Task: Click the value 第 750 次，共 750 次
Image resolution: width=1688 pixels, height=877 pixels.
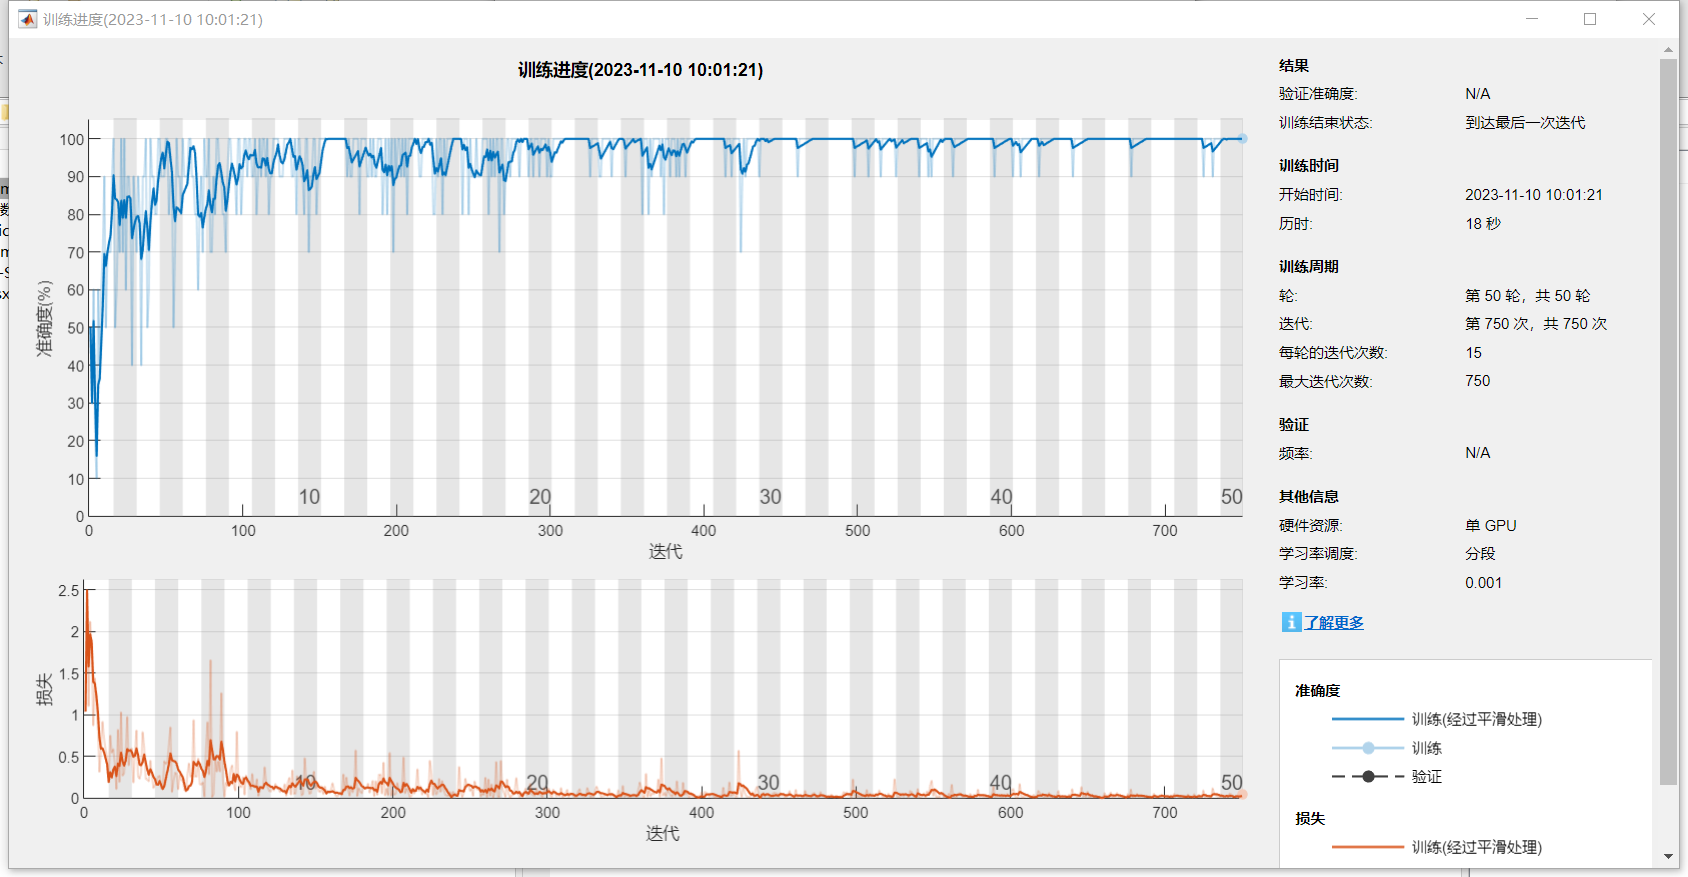Action: [x=1536, y=324]
